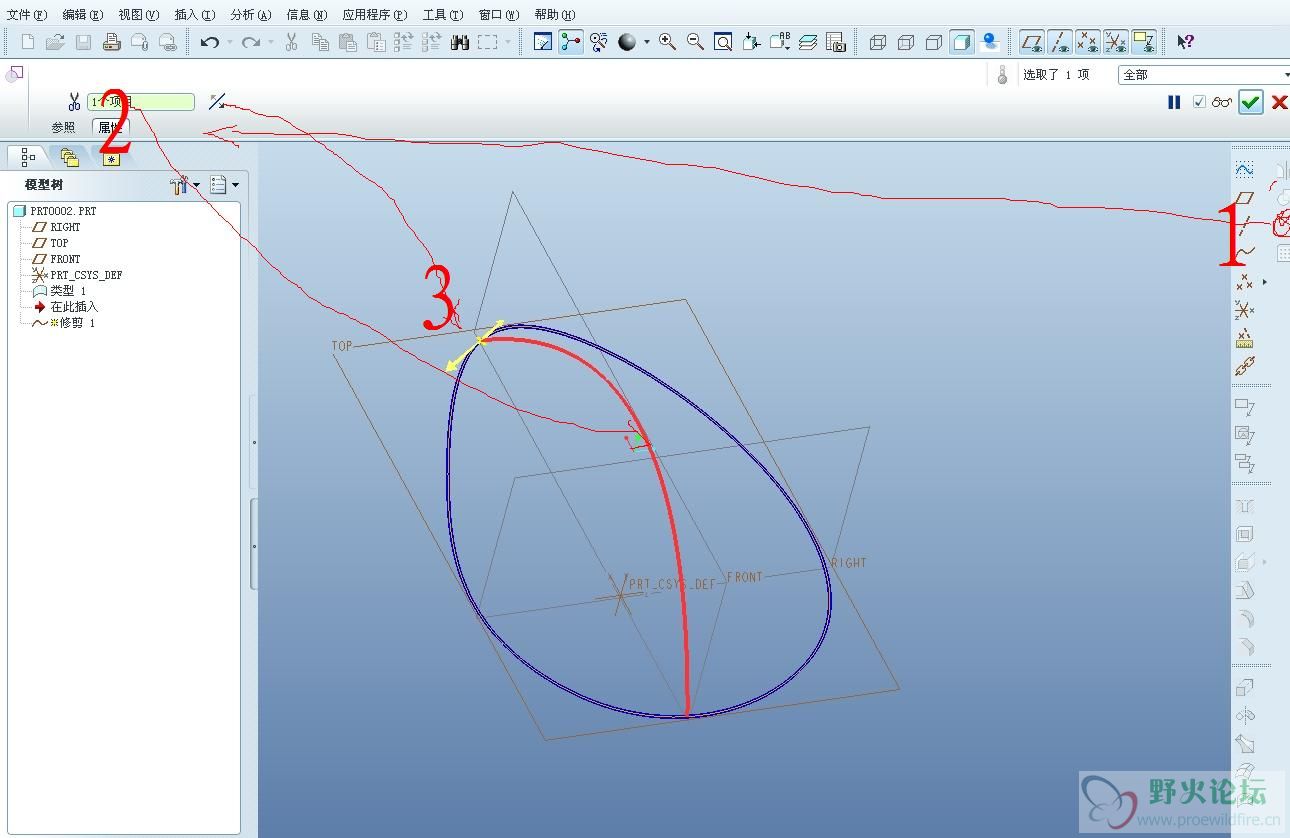Open the 插入(I) menu
This screenshot has height=838, width=1290.
tap(194, 15)
